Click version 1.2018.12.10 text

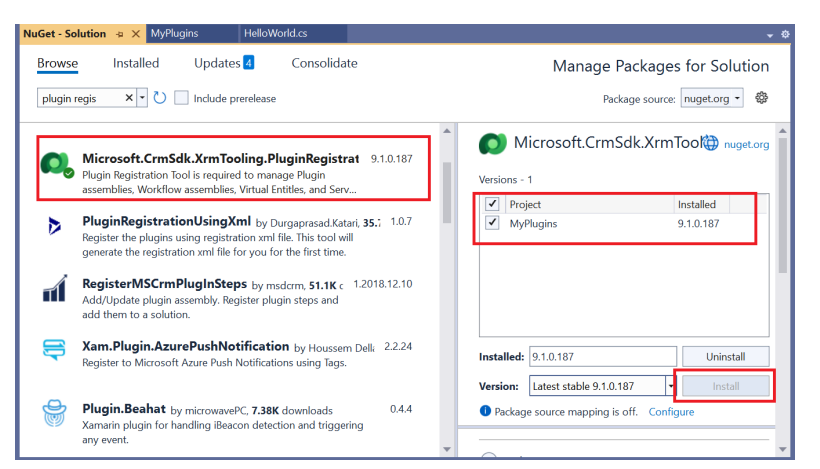[383, 284]
